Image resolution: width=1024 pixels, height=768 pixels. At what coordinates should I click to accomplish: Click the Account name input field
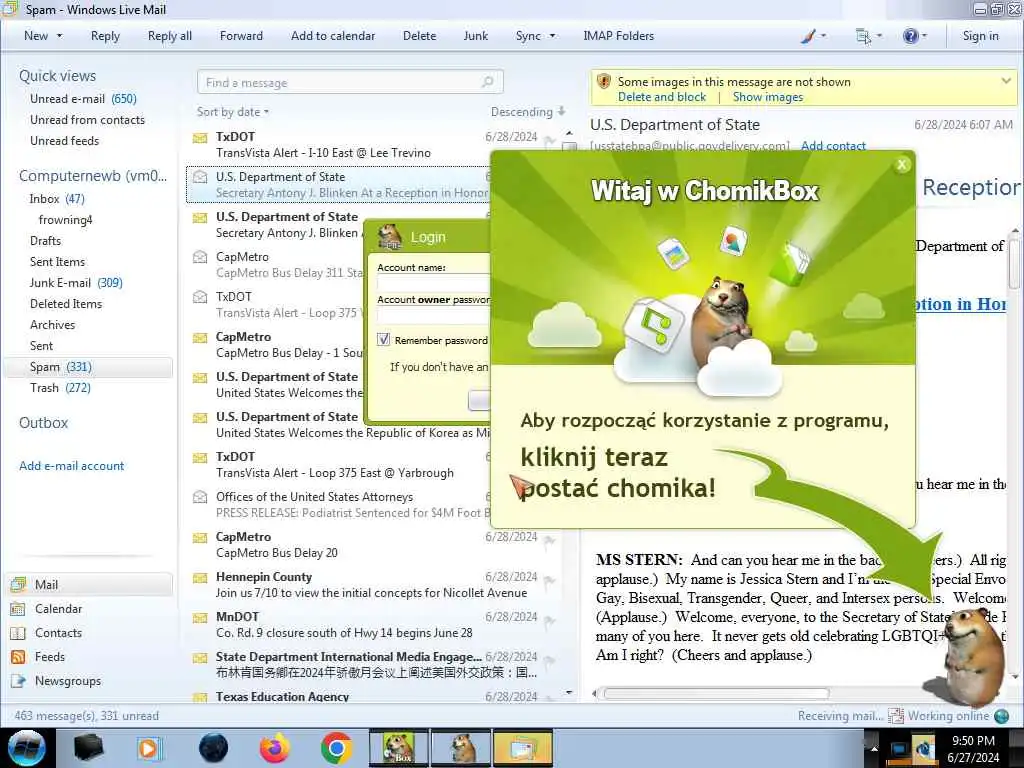tap(434, 283)
